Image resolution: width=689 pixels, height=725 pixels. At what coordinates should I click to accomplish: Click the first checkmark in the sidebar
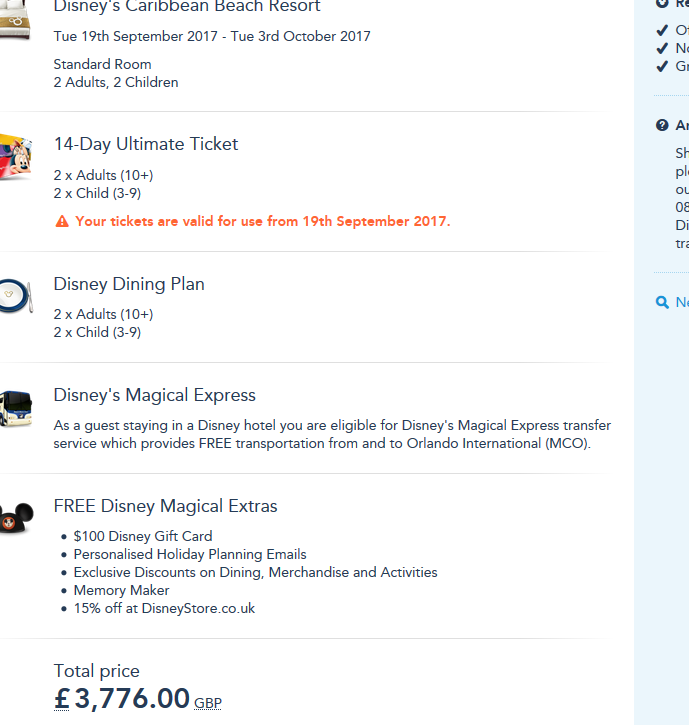662,30
